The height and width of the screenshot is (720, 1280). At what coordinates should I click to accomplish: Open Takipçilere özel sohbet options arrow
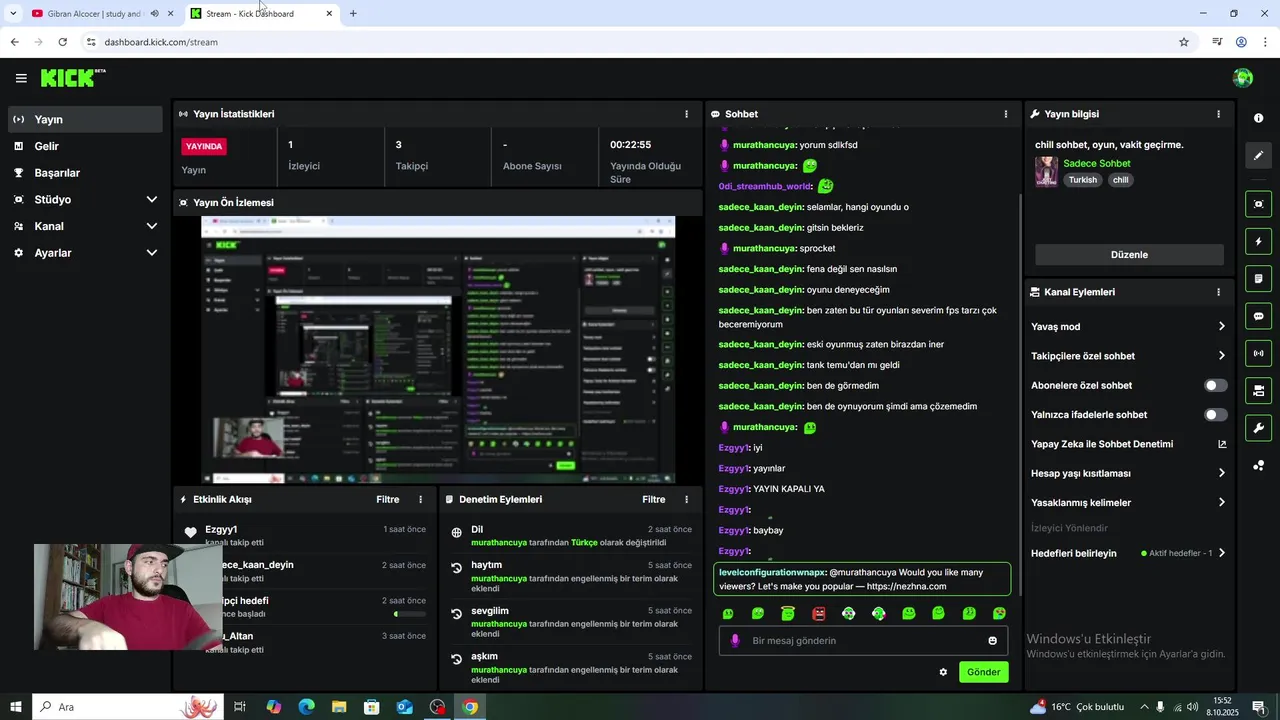(1221, 356)
